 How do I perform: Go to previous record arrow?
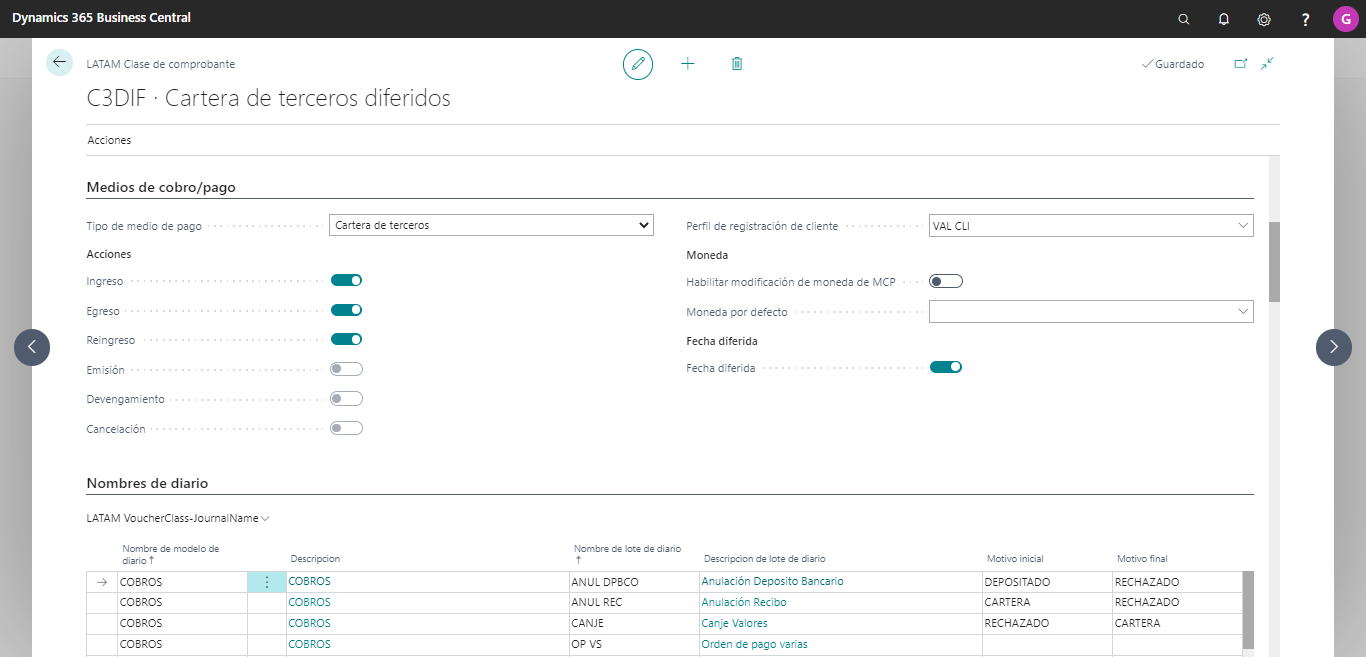tap(32, 347)
